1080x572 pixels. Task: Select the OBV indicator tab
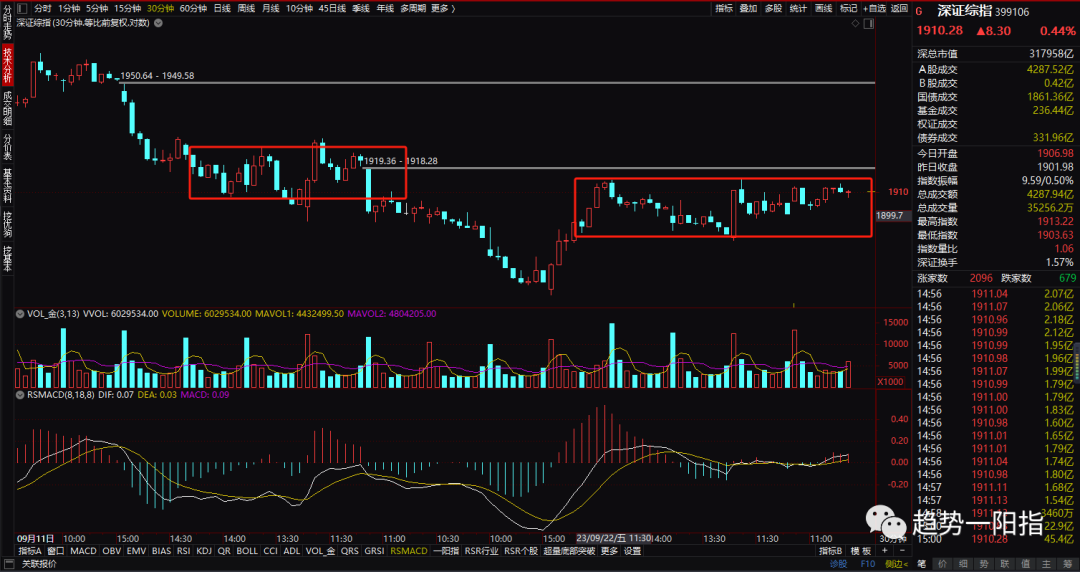click(112, 551)
